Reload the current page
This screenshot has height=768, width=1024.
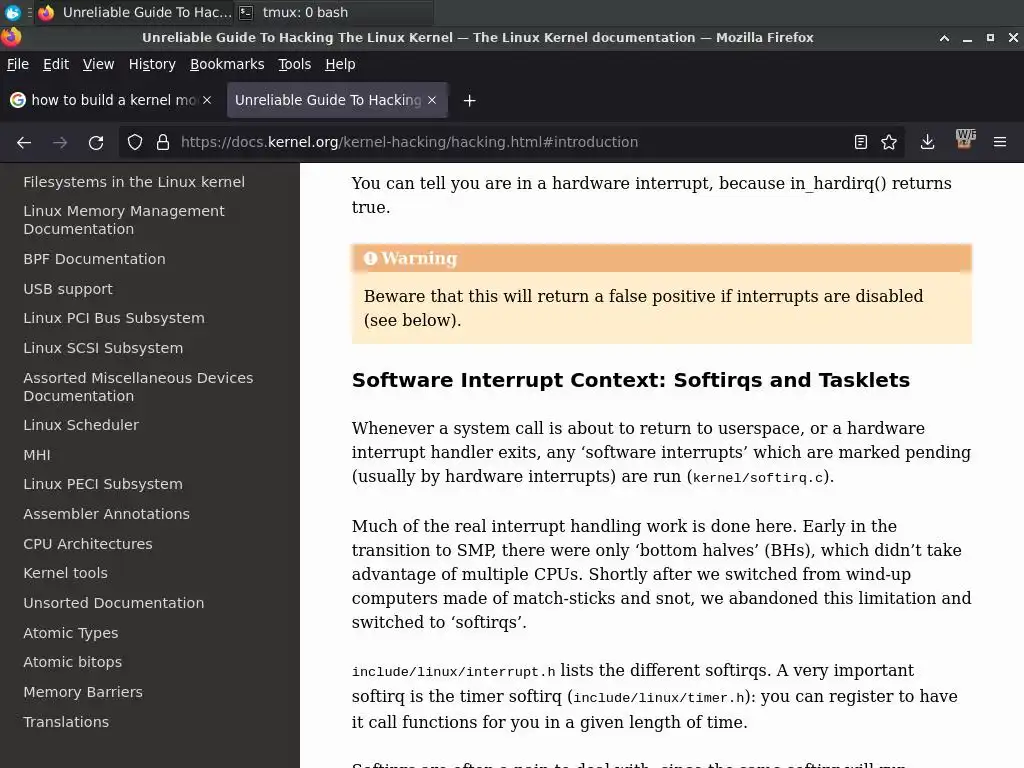coord(96,142)
